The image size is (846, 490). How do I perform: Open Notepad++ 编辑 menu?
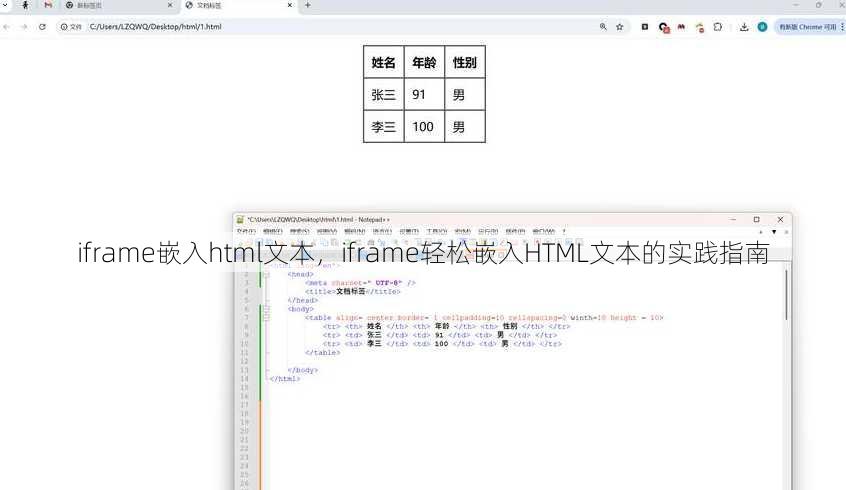[272, 232]
